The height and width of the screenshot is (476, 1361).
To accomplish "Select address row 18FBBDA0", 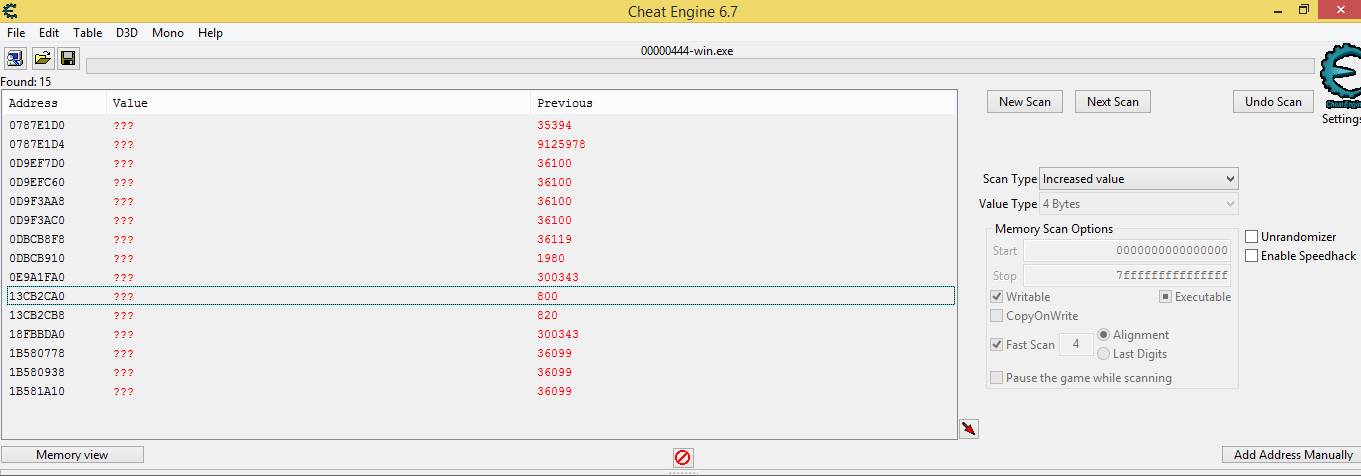I will (480, 335).
